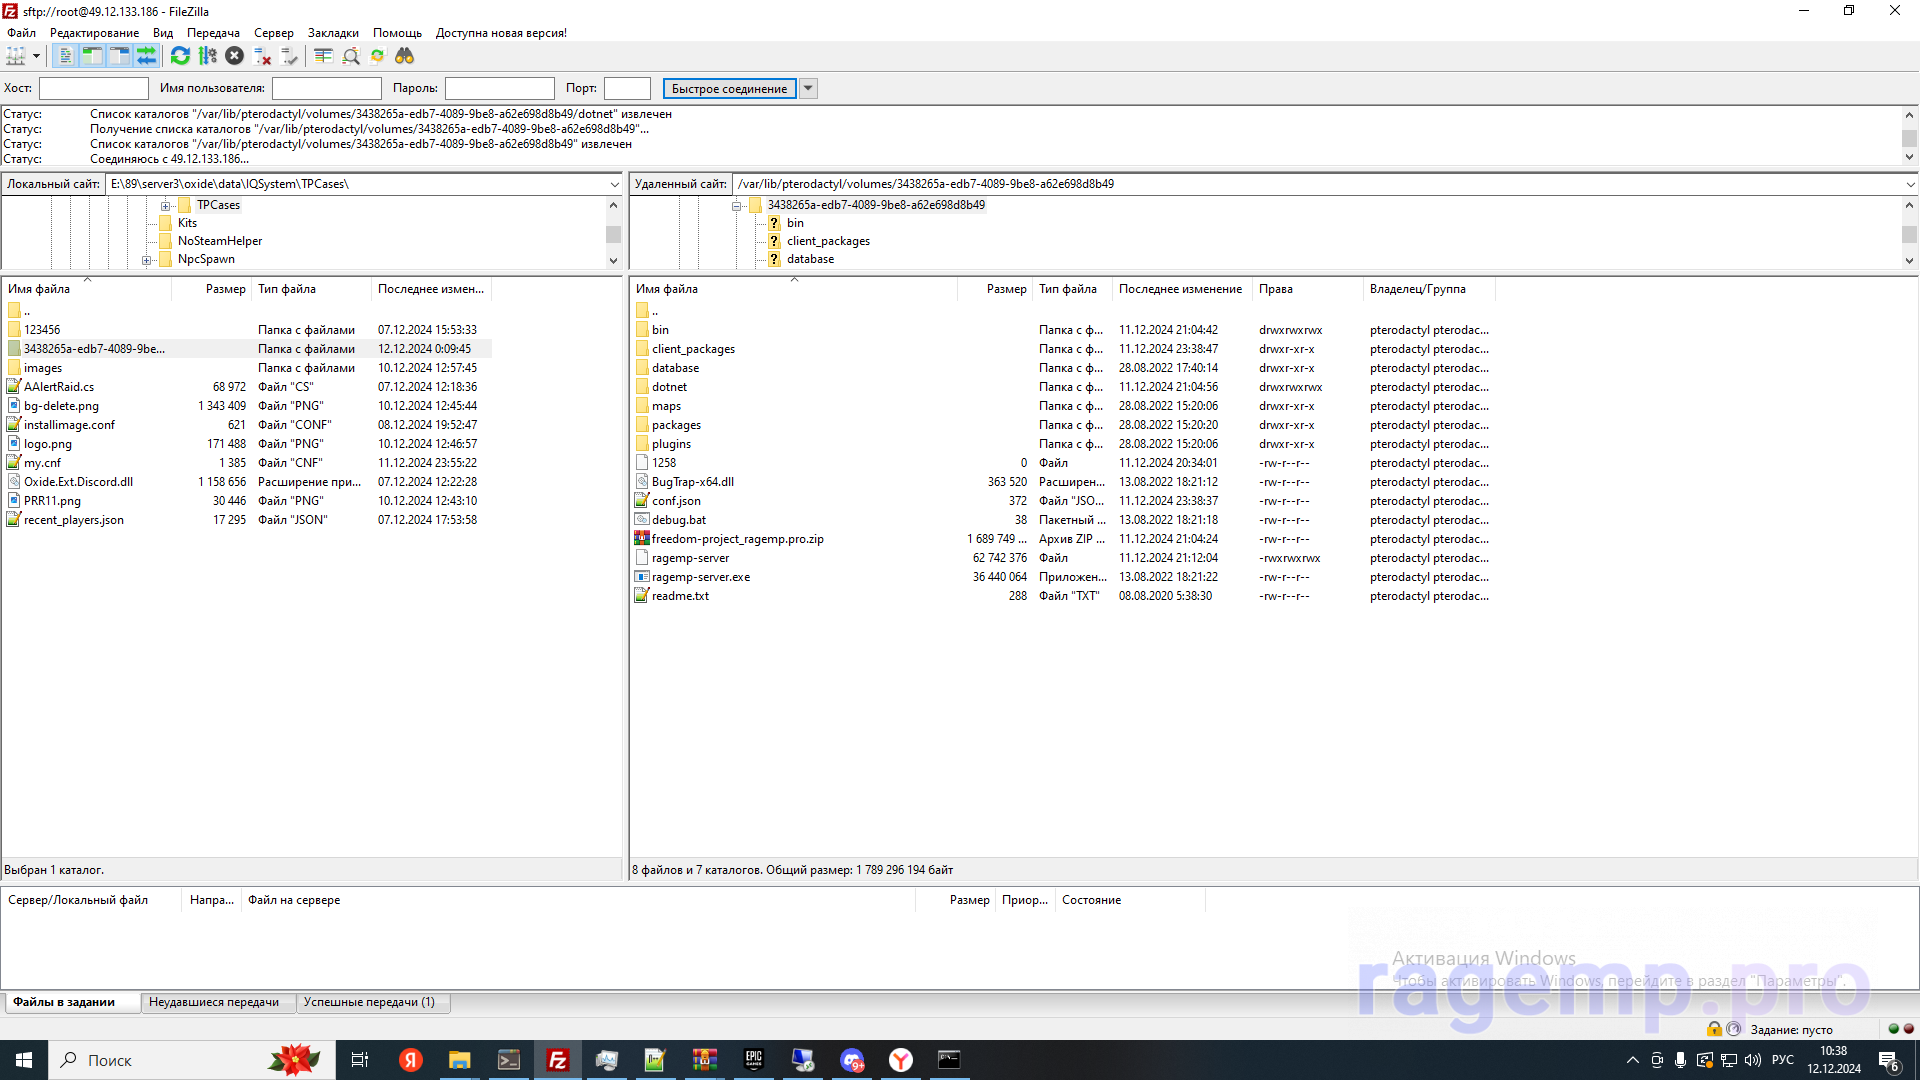The height and width of the screenshot is (1080, 1920).
Task: Expand the TPCases folder in local tree
Action: point(166,205)
